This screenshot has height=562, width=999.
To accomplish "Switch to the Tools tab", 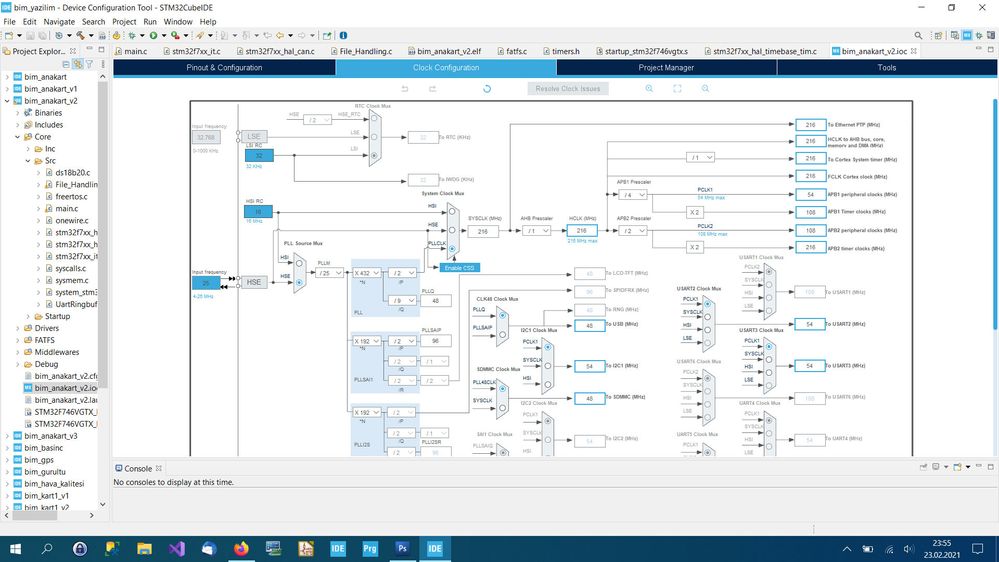I will pyautogui.click(x=887, y=68).
